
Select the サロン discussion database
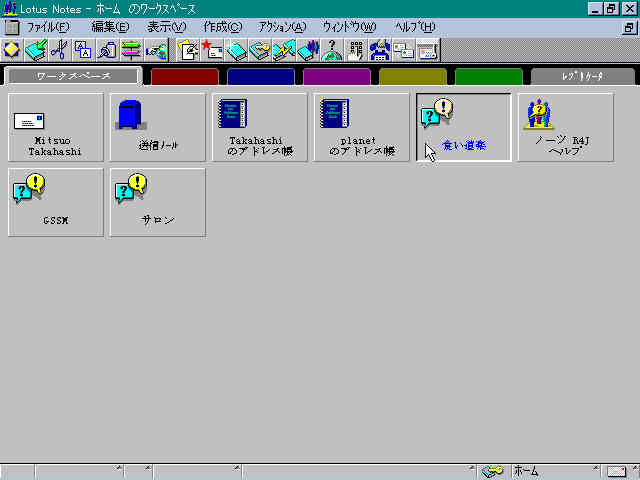(x=158, y=202)
